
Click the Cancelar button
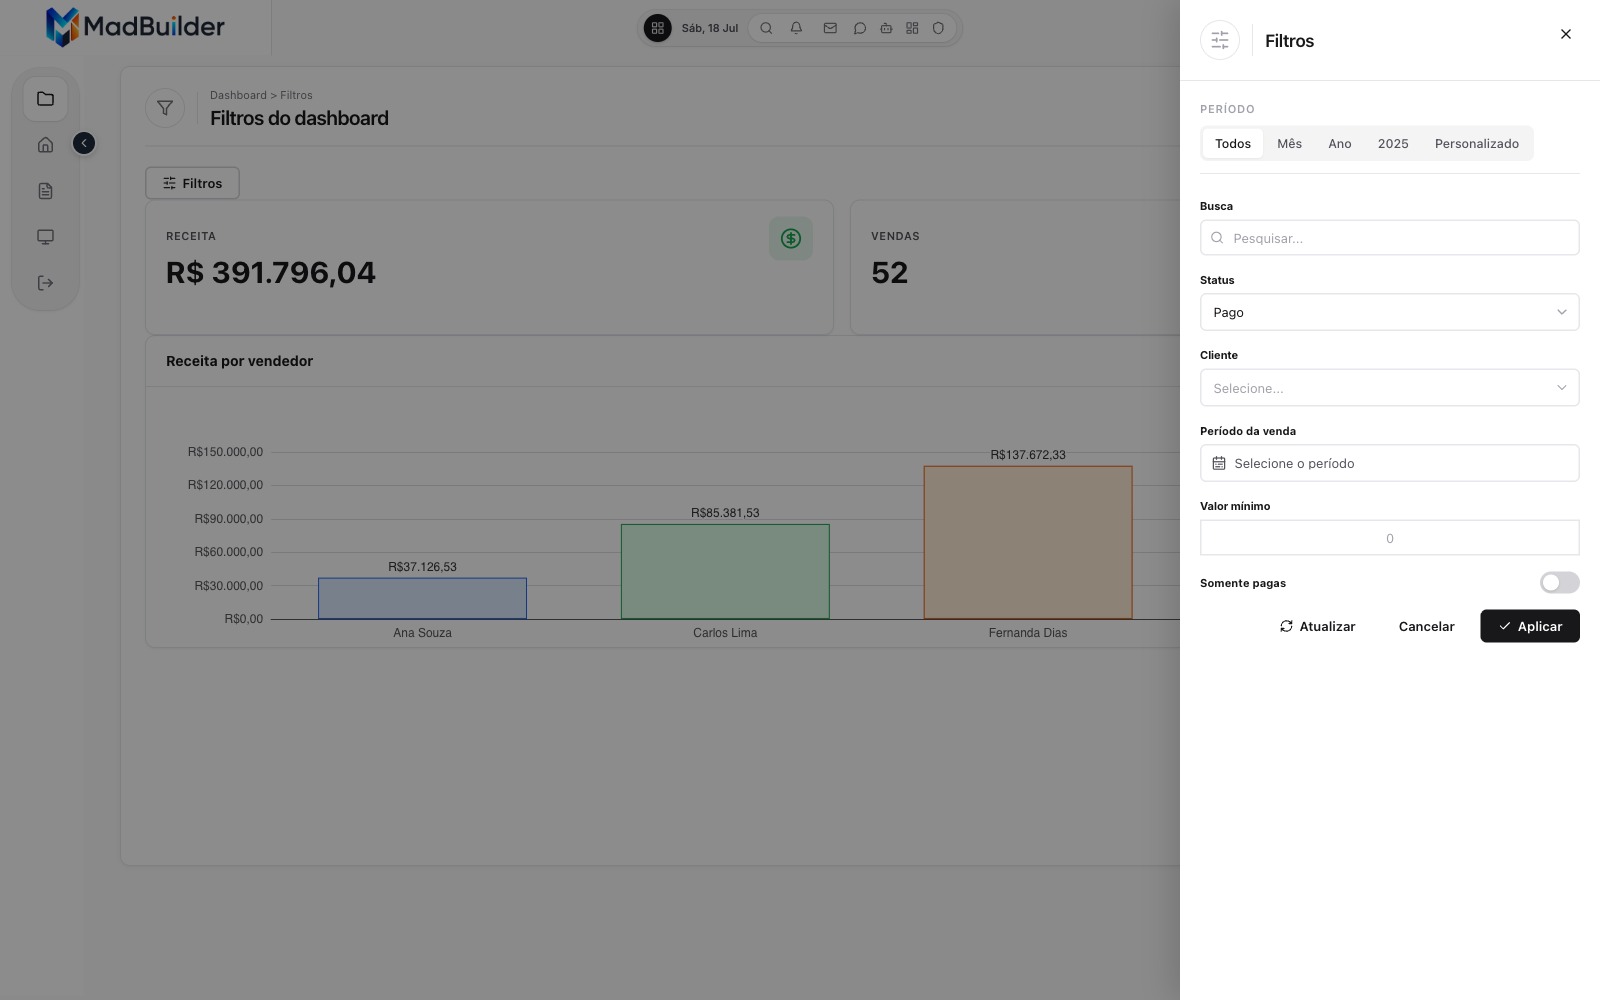[x=1426, y=626]
